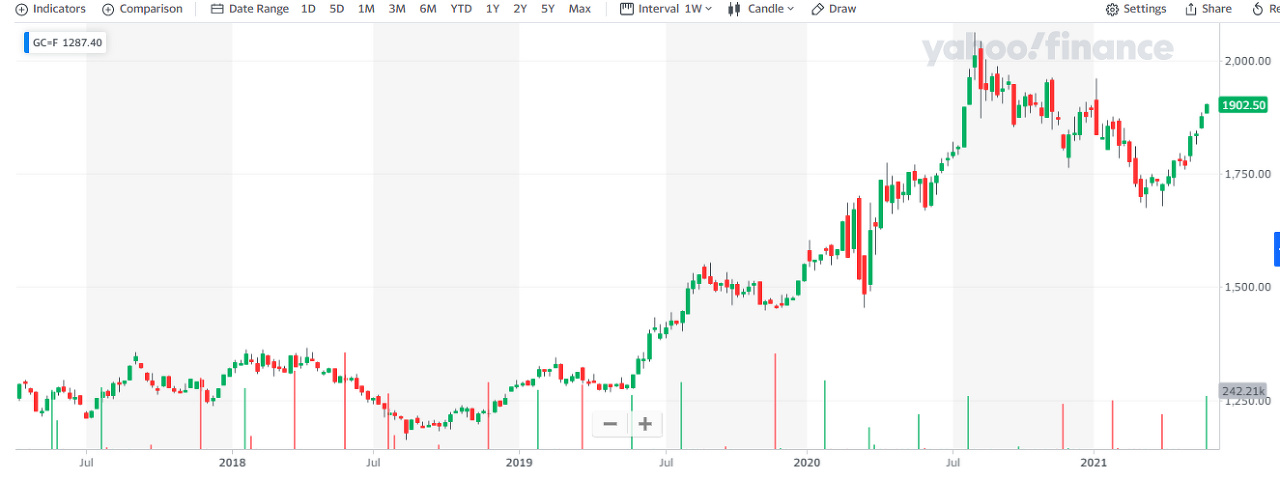The height and width of the screenshot is (480, 1280).
Task: Click the 1,500.00 price axis label
Action: [x=1246, y=287]
